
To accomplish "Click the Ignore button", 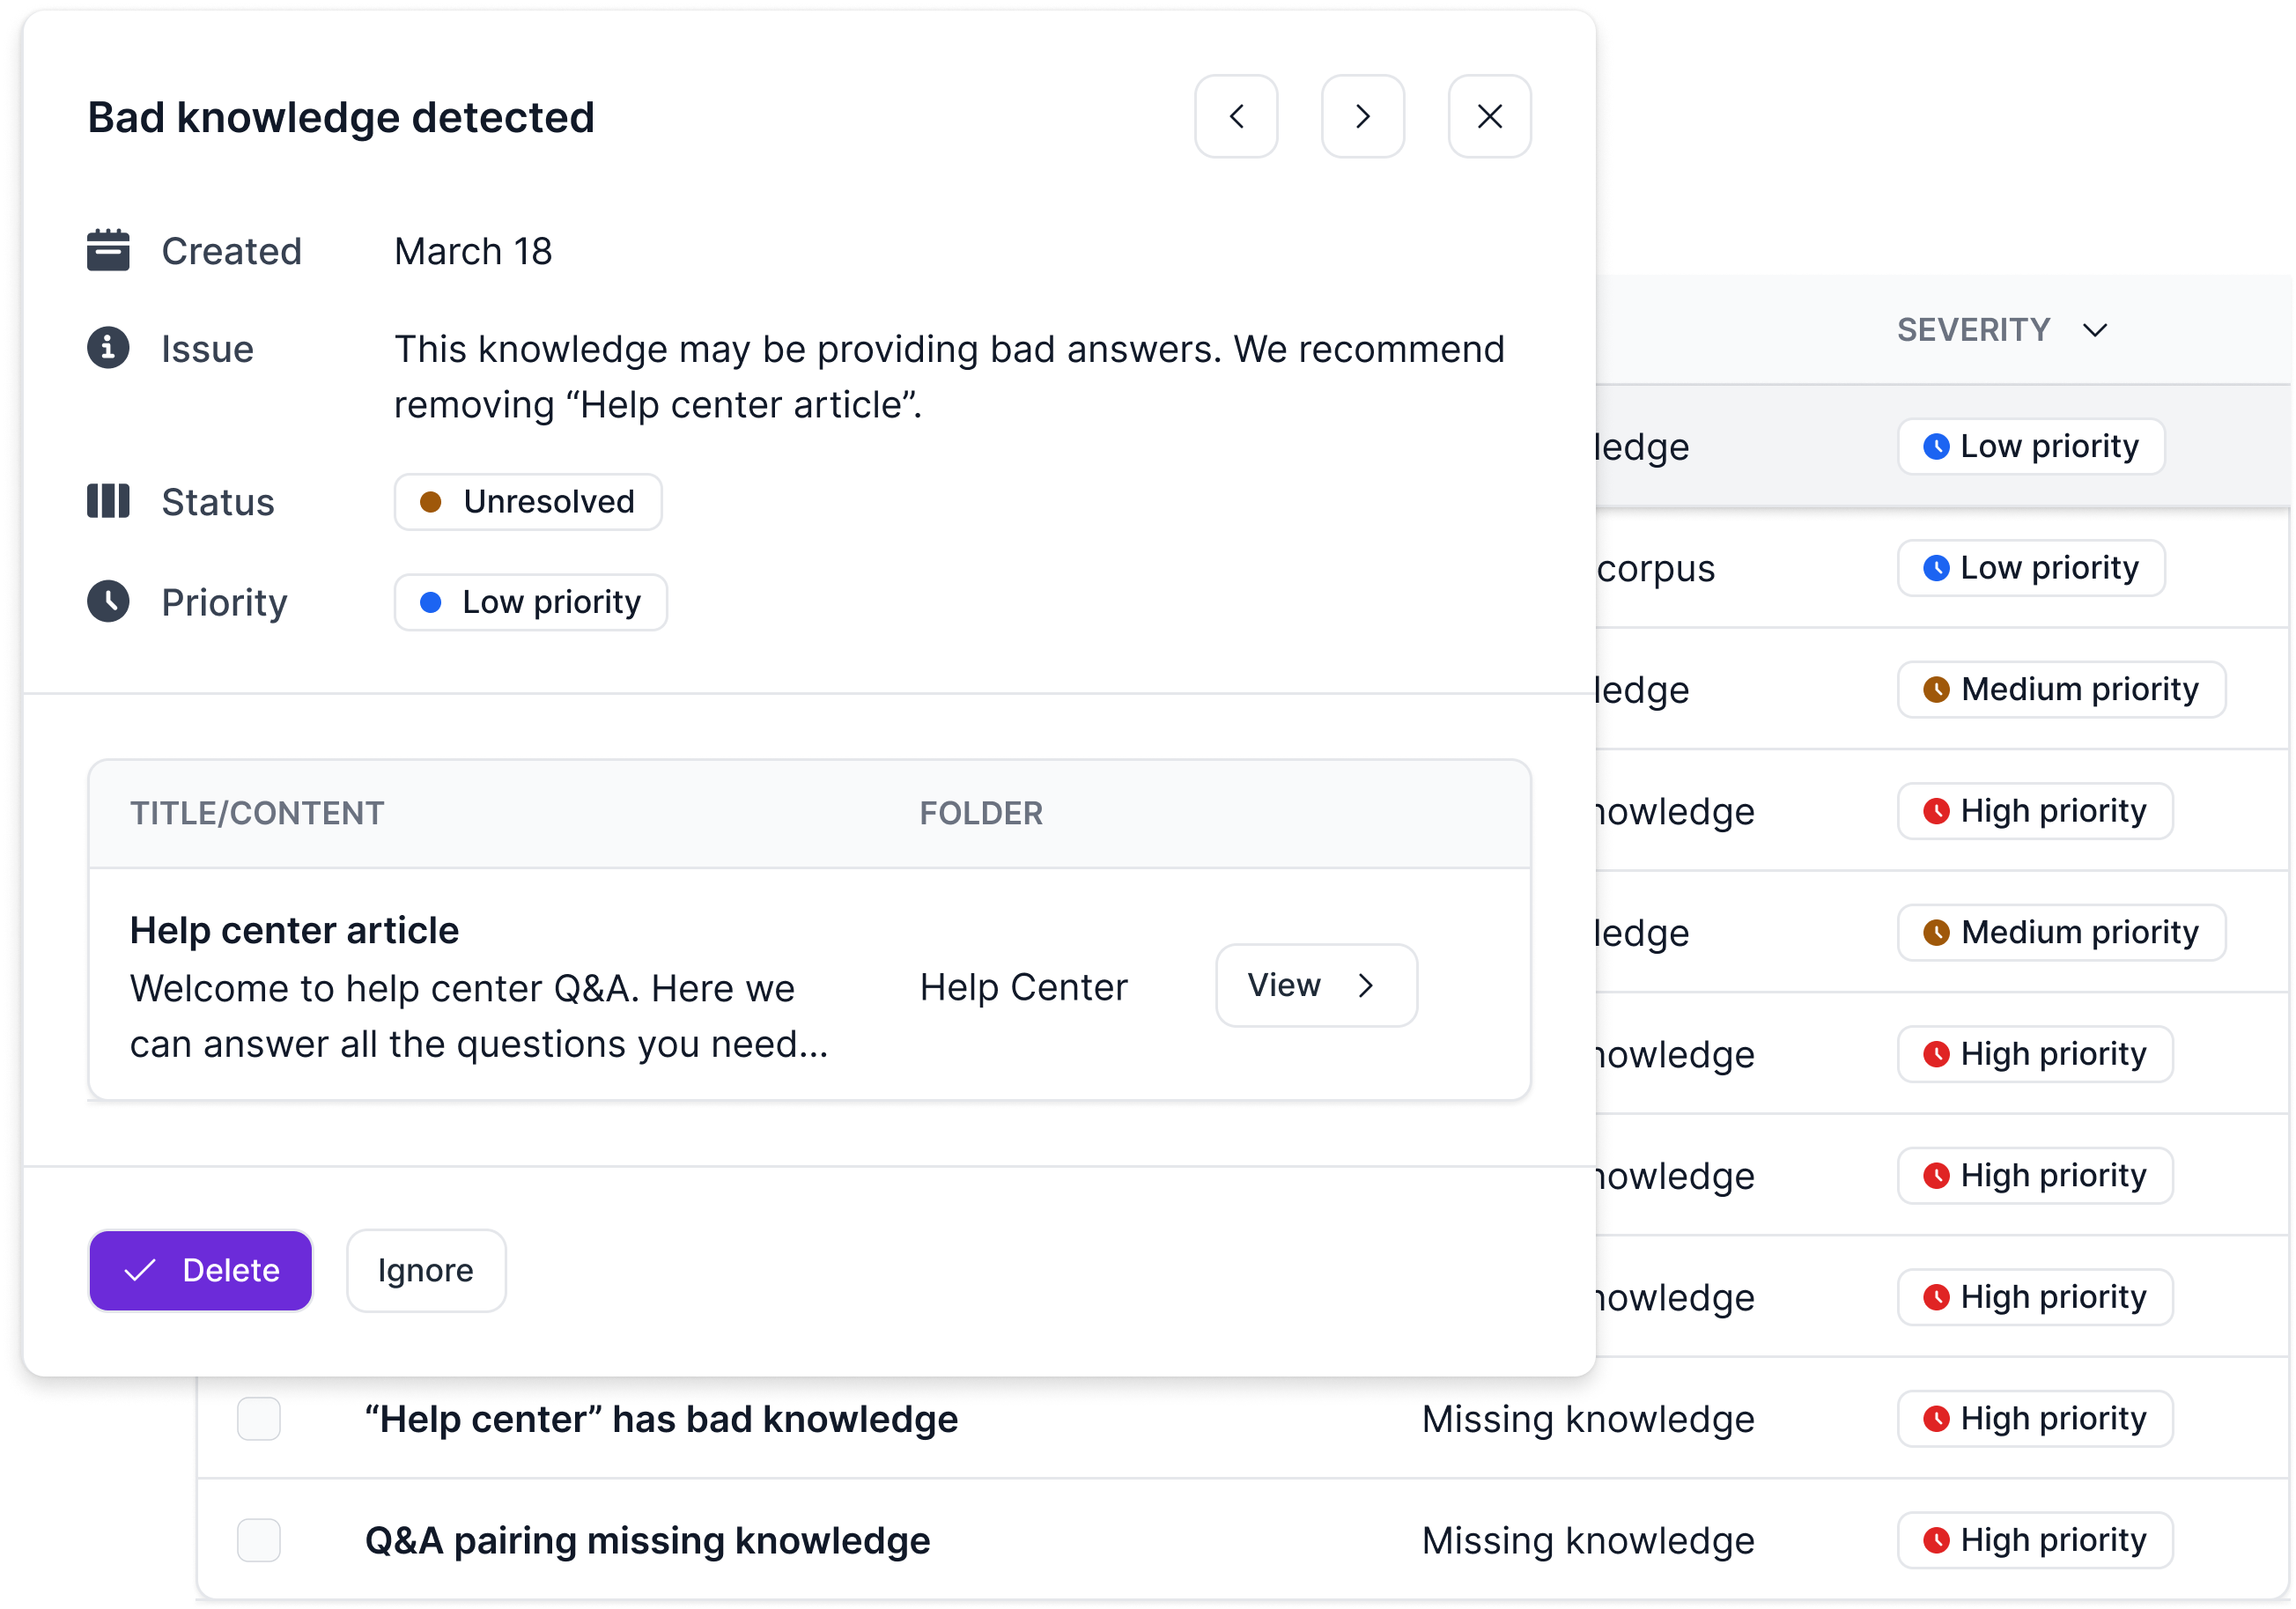I will point(426,1270).
